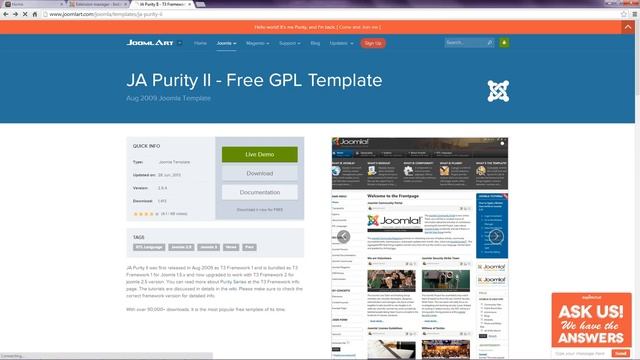Close the first Home browser tab

coord(62,4)
